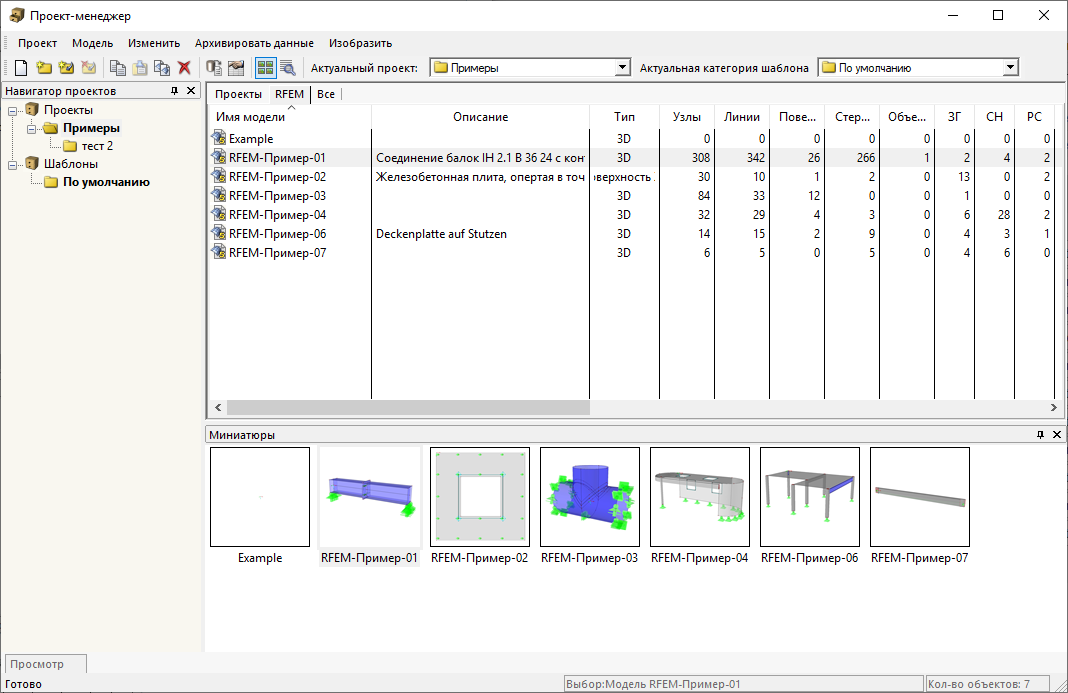
Task: Open the Актуальная категория шаблона dropdown
Action: click(1010, 67)
